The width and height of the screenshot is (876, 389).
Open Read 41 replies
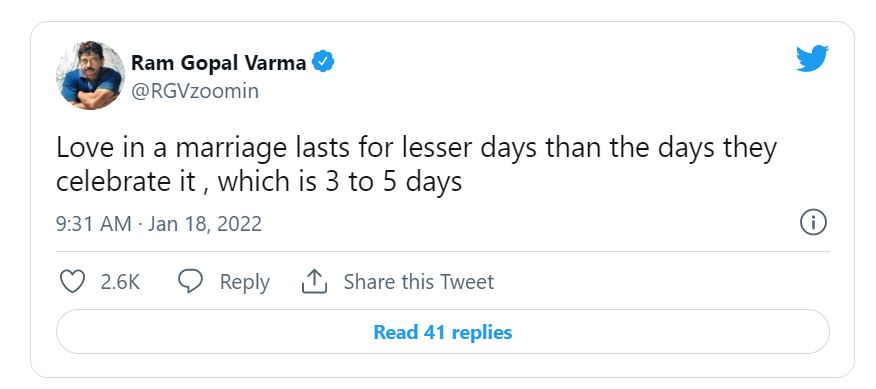coord(442,332)
